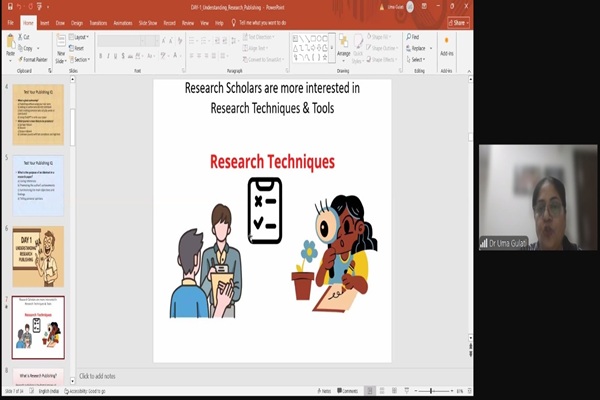The image size is (600, 400).
Task: Click the Share button at top right
Action: (x=460, y=20)
